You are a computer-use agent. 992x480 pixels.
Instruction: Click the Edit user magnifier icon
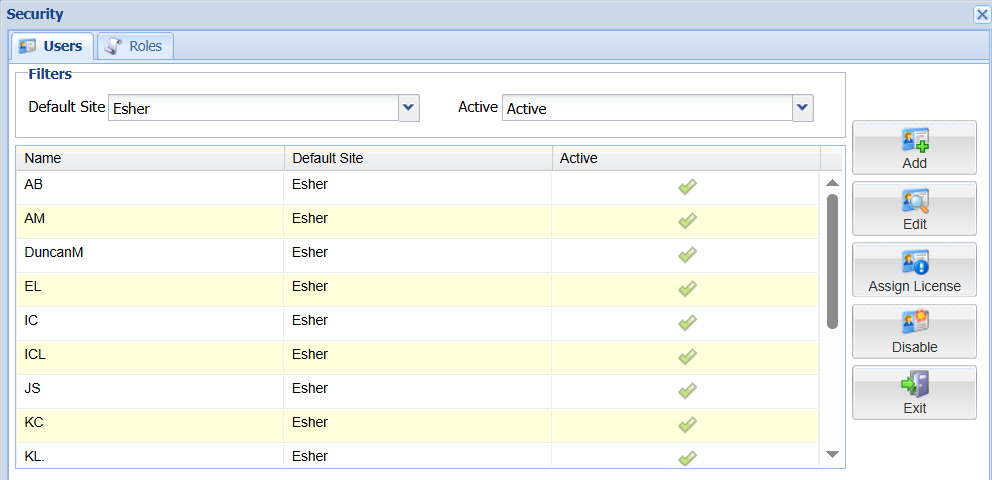pyautogui.click(x=915, y=201)
